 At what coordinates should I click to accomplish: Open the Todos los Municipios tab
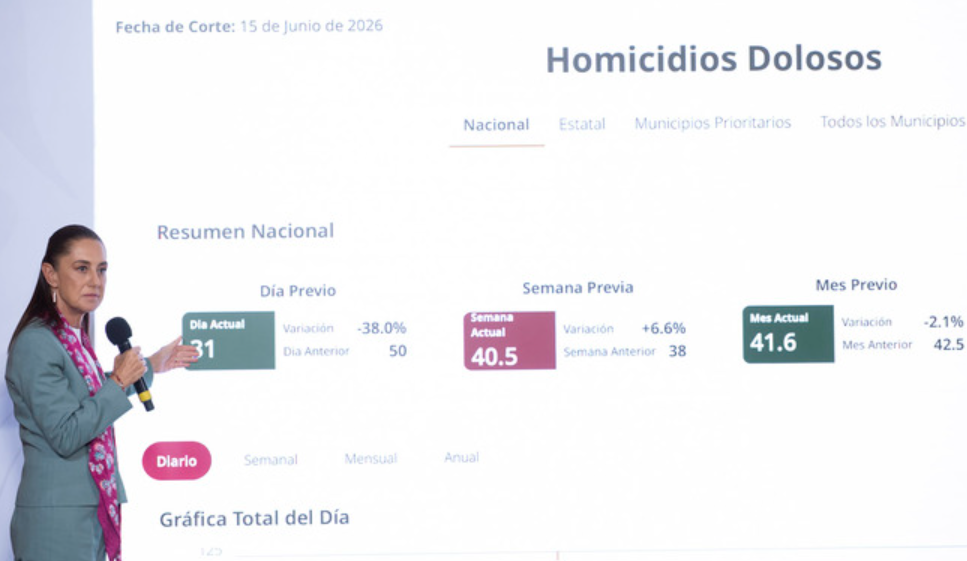click(892, 121)
